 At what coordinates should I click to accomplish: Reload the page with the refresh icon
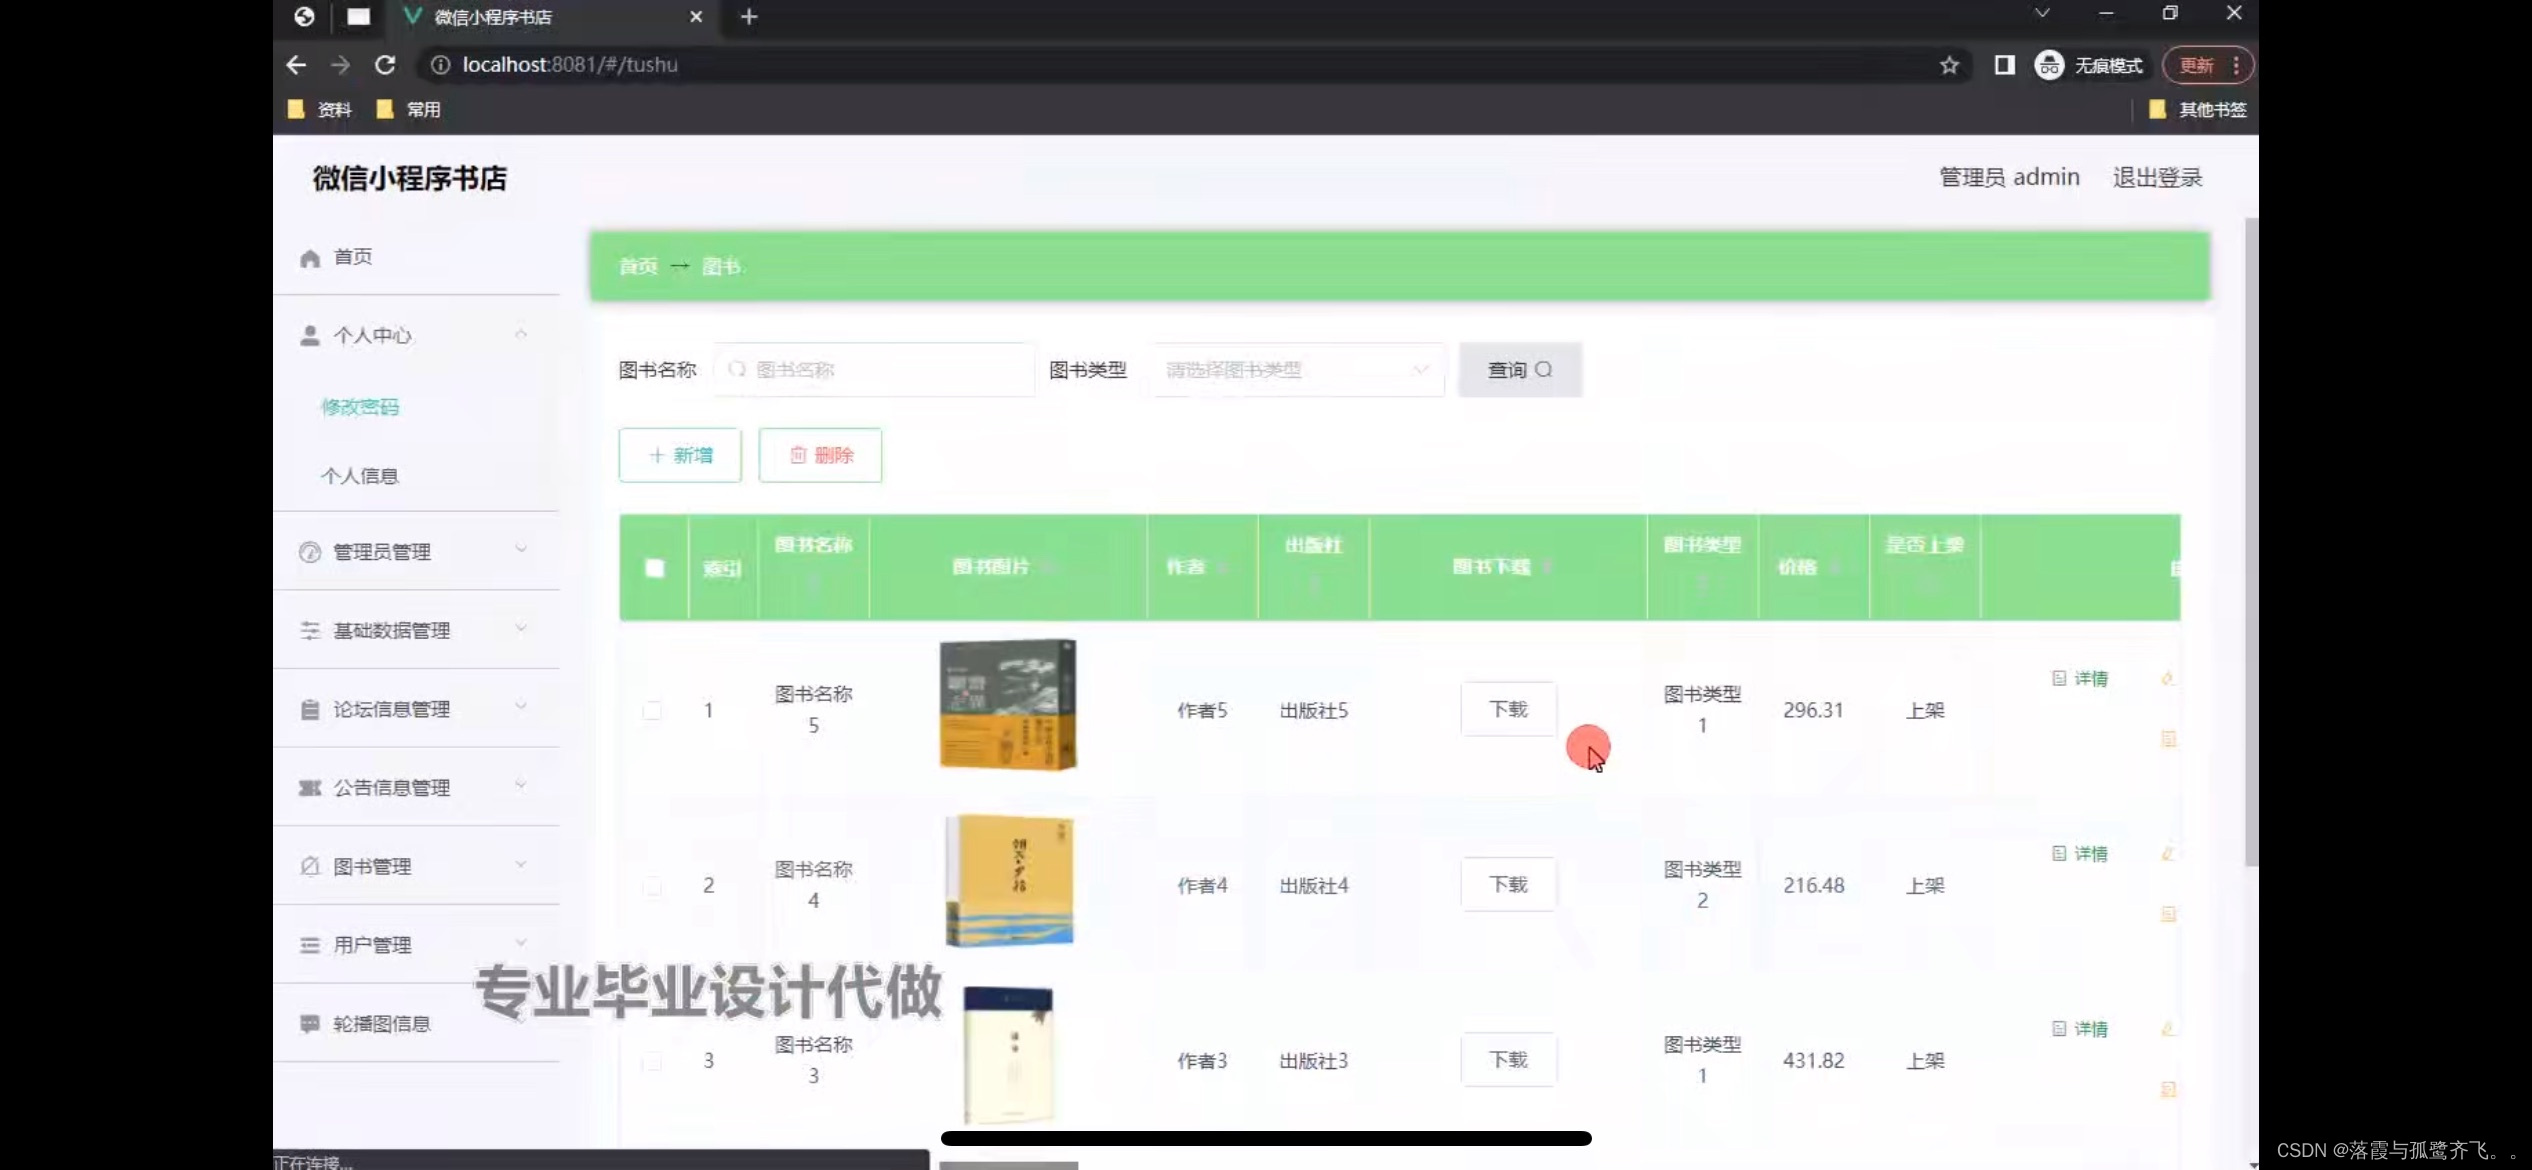(385, 65)
